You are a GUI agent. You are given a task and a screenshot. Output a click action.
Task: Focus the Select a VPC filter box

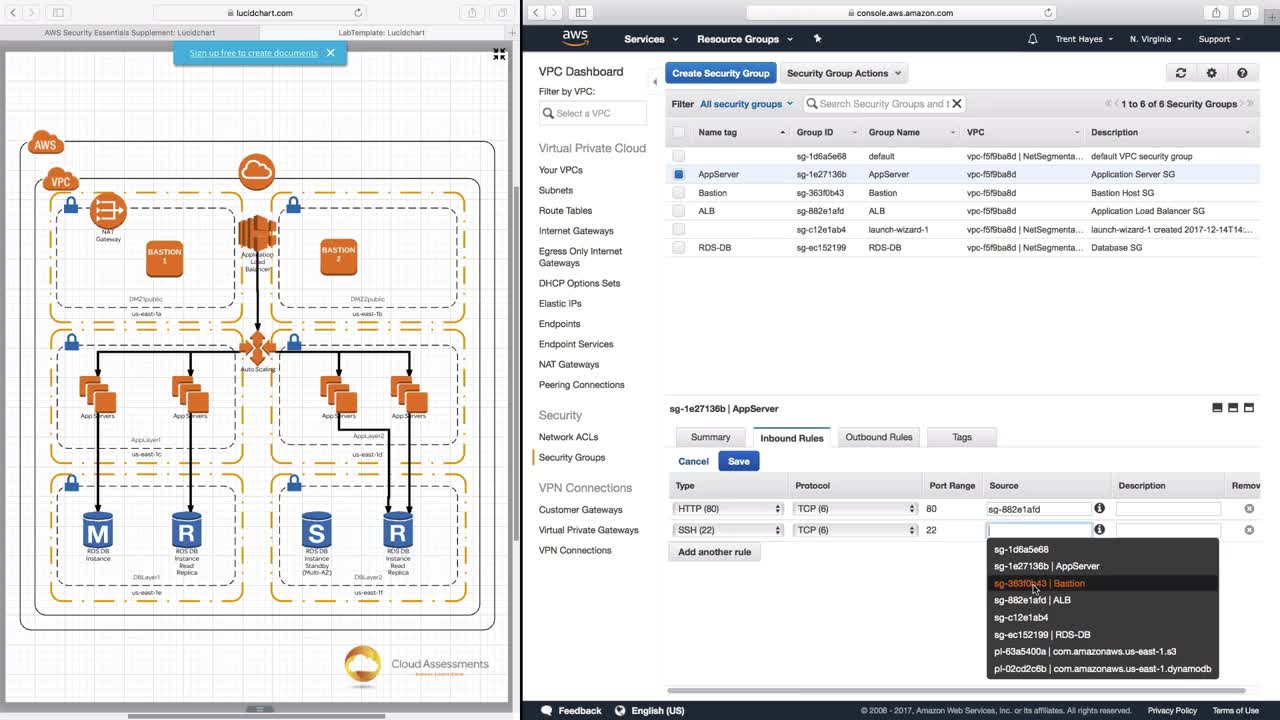click(x=593, y=113)
